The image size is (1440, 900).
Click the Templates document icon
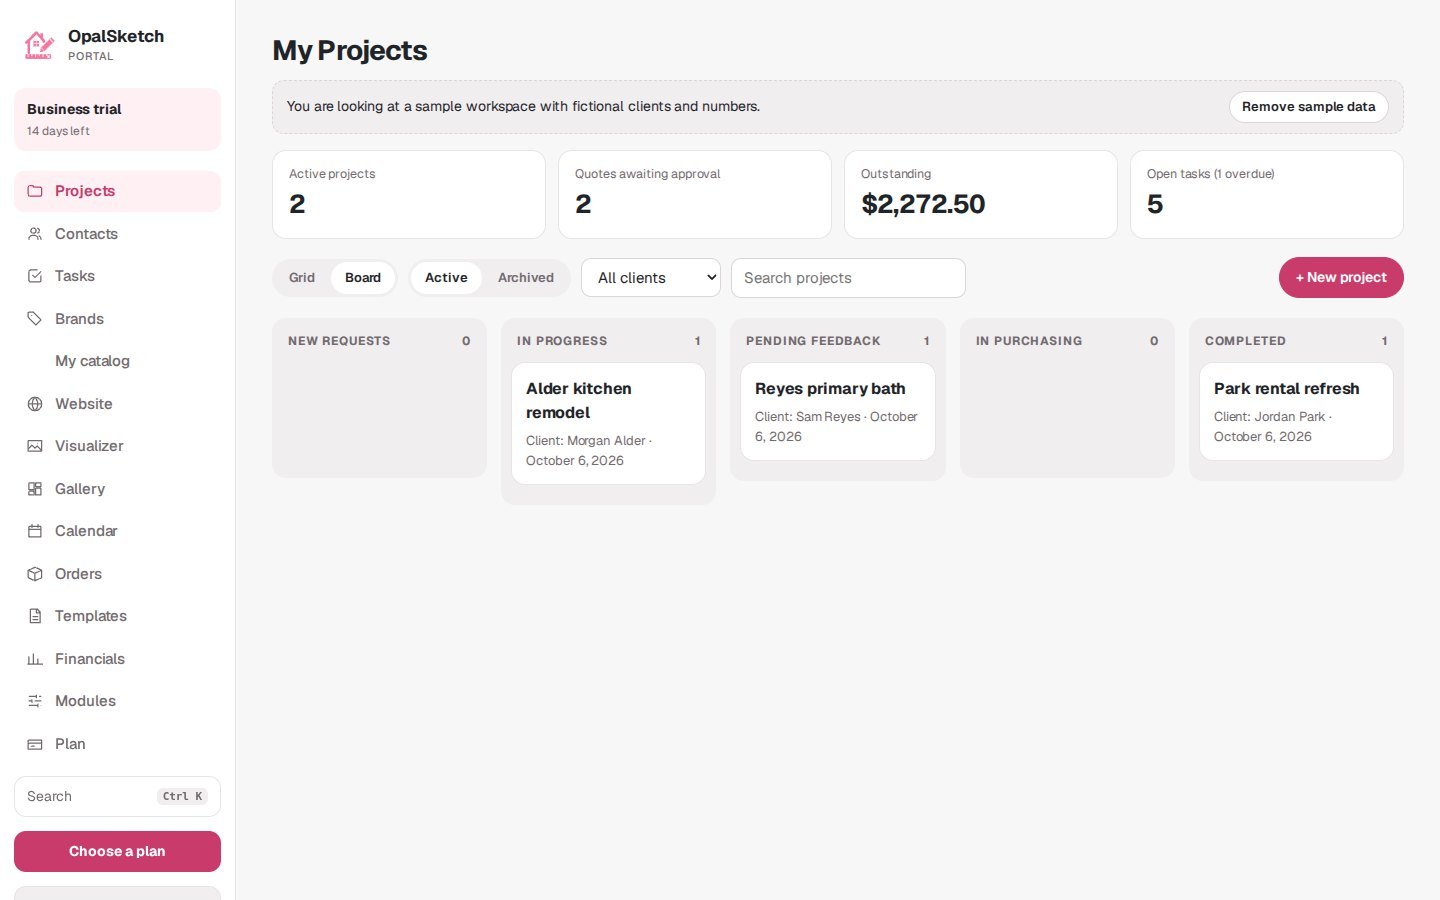pos(35,616)
